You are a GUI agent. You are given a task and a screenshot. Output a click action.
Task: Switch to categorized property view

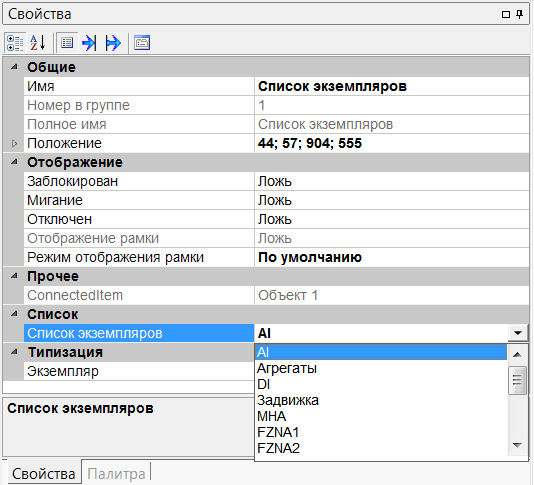point(15,43)
